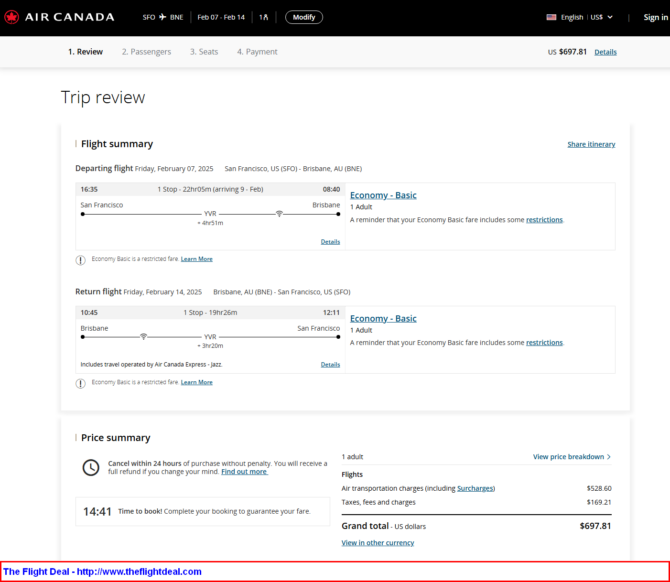Viewport: 670px width, 582px height.
Task: Click the Modify search button
Action: click(304, 17)
